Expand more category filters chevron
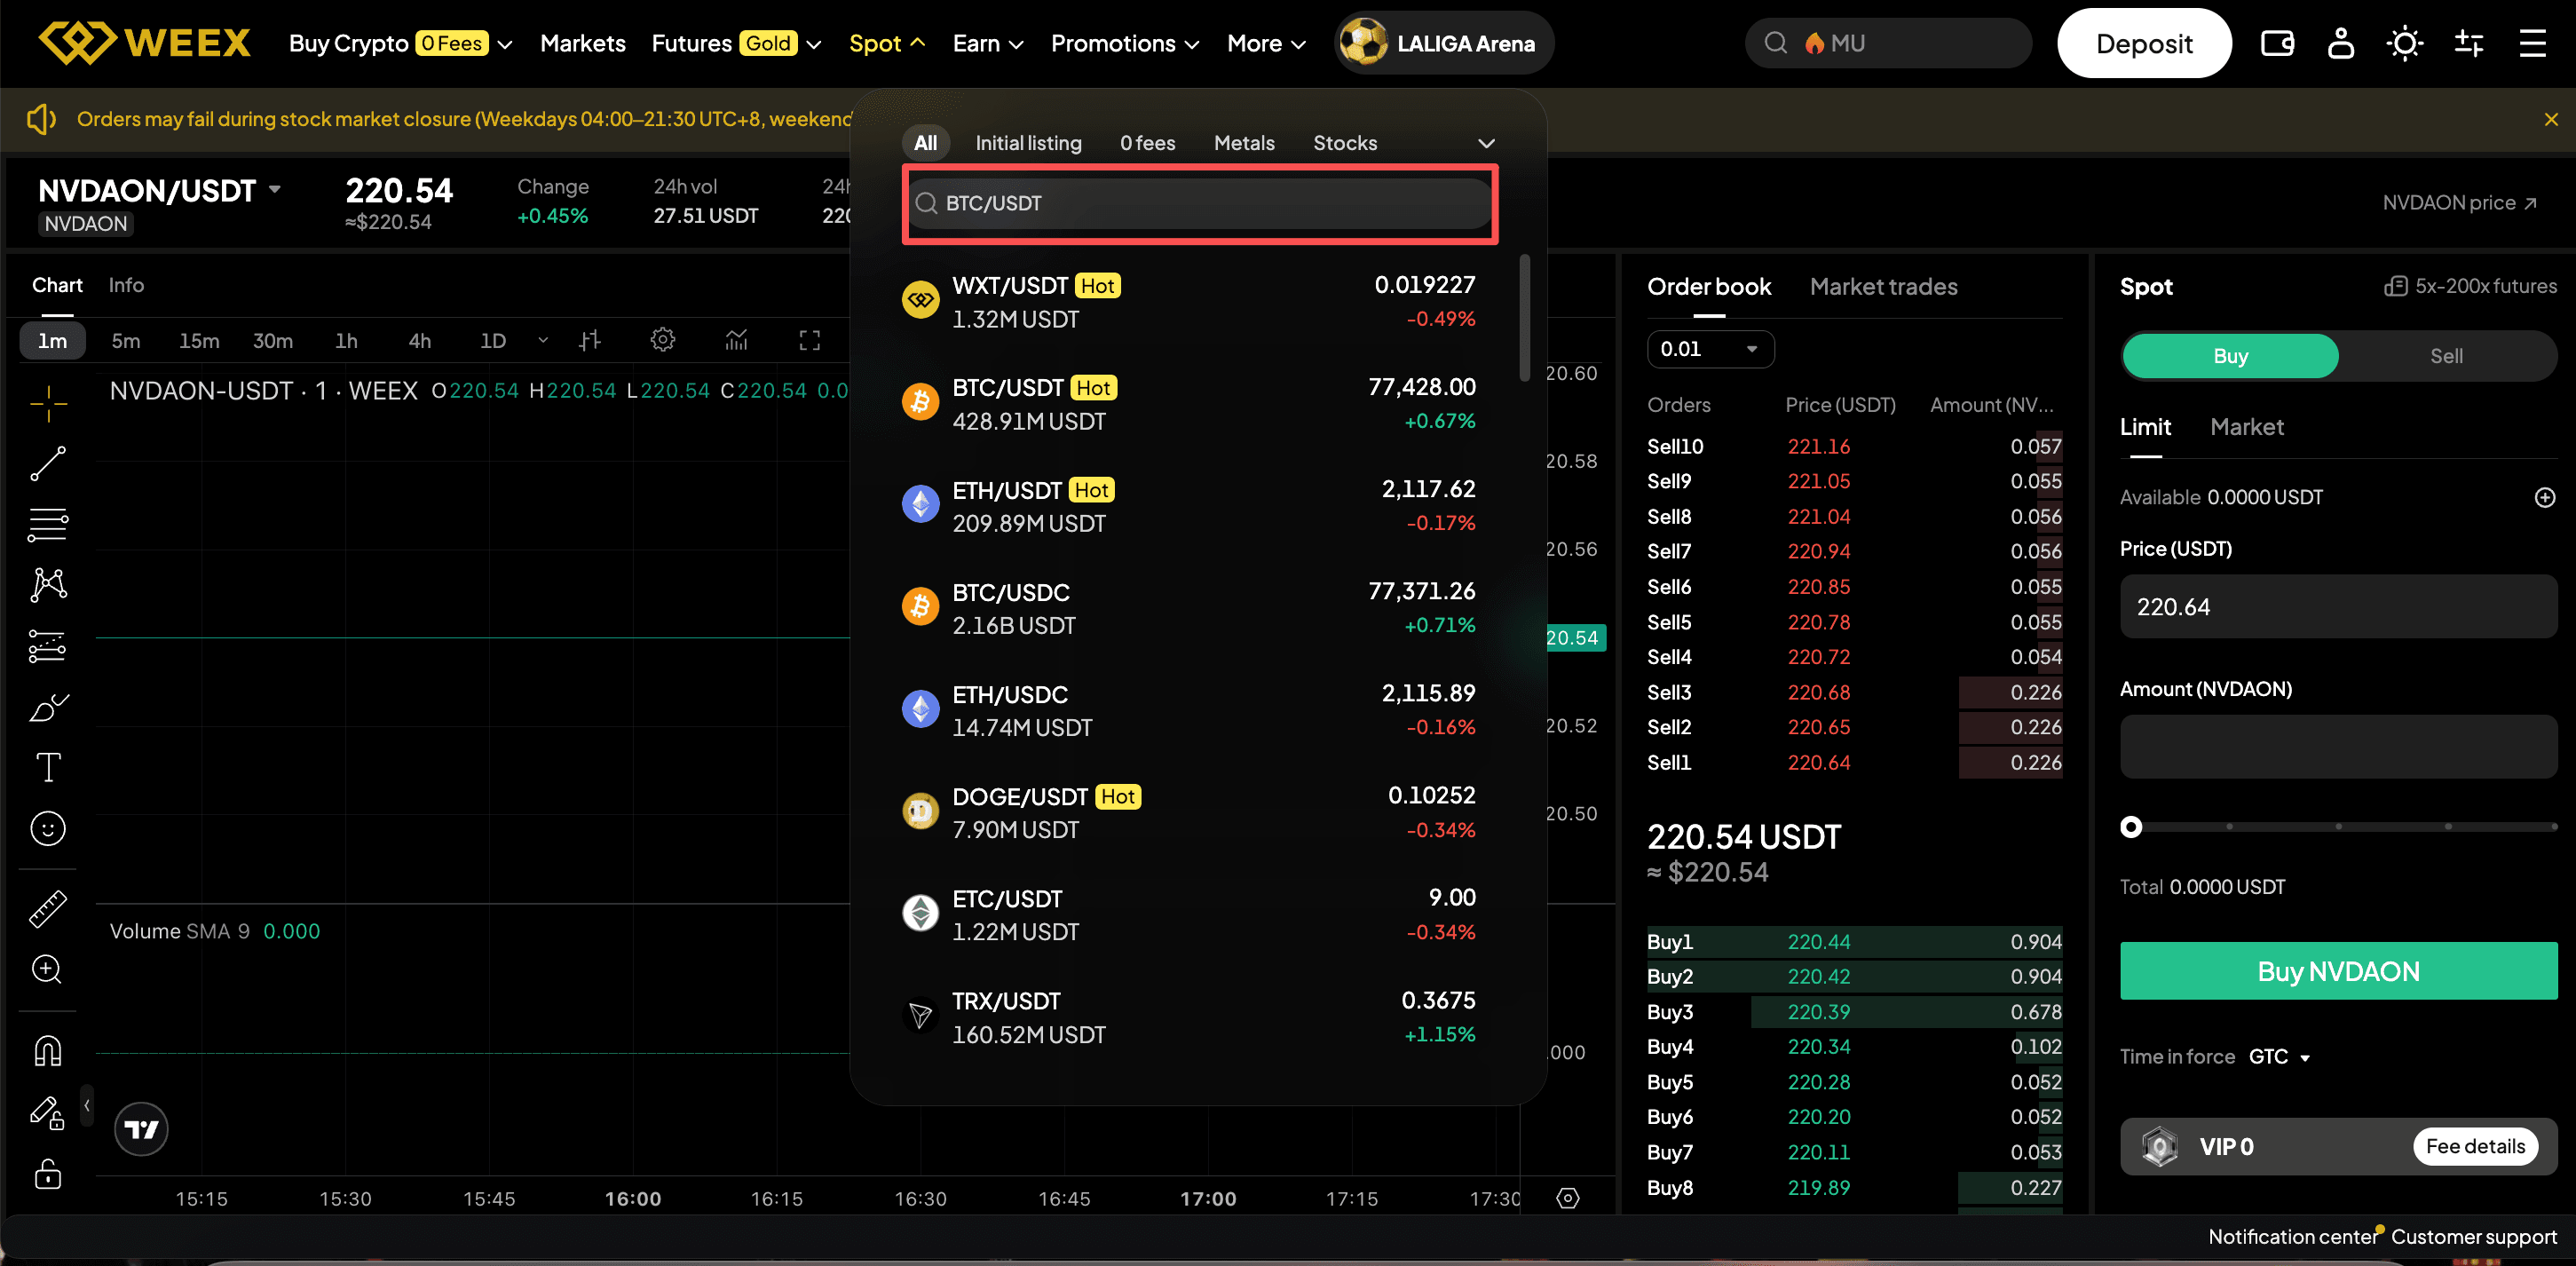Viewport: 2576px width, 1266px height. [x=1486, y=143]
